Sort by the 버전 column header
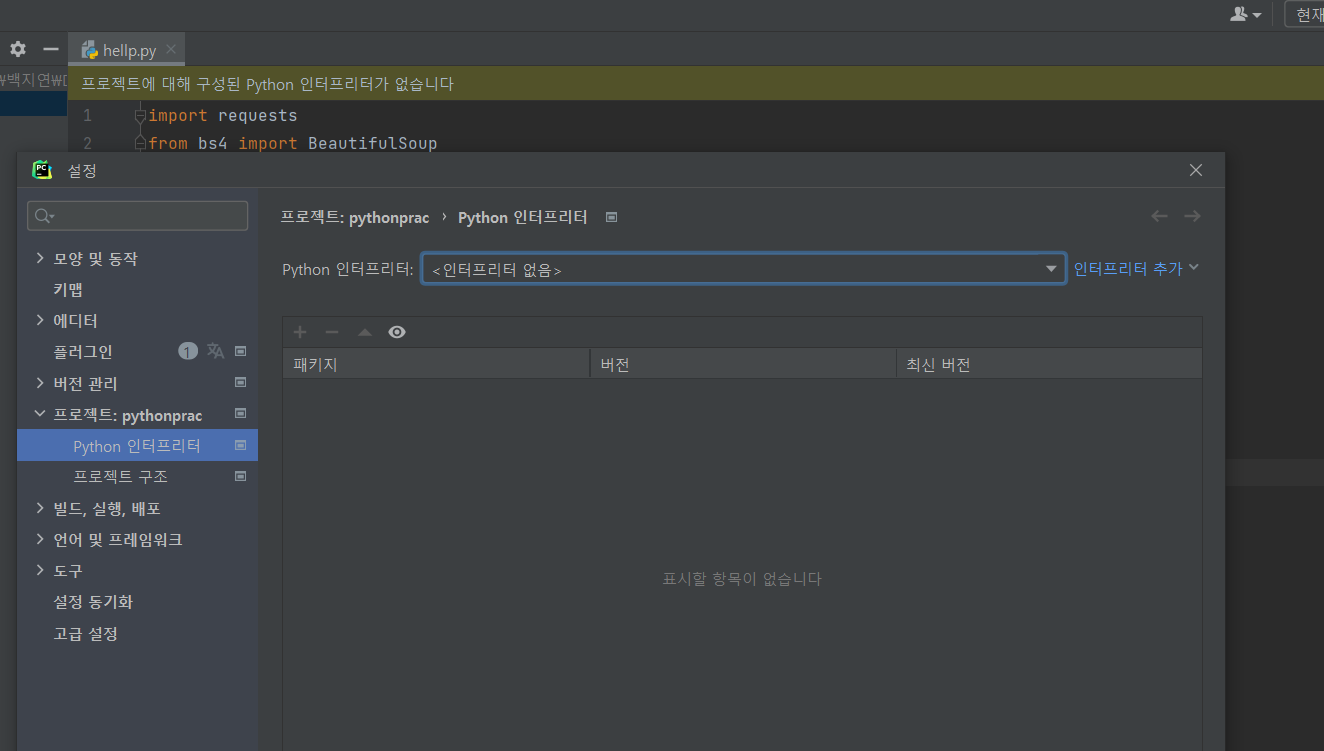Viewport: 1324px width, 751px height. 743,364
